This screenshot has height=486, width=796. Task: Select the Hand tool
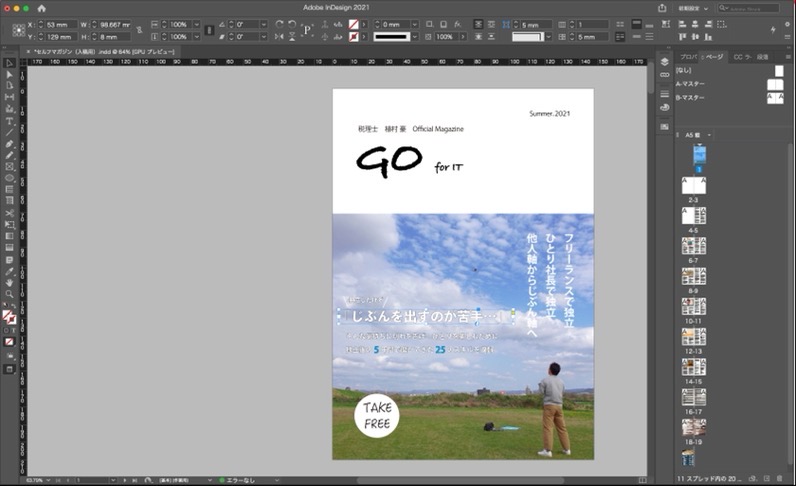[9, 282]
